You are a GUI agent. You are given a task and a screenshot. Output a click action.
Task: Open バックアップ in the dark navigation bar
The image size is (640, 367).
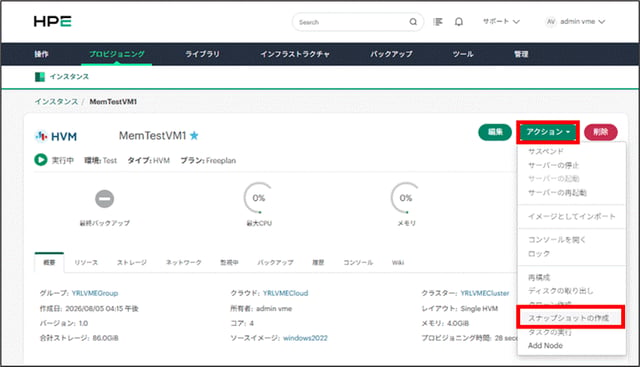[x=391, y=54]
